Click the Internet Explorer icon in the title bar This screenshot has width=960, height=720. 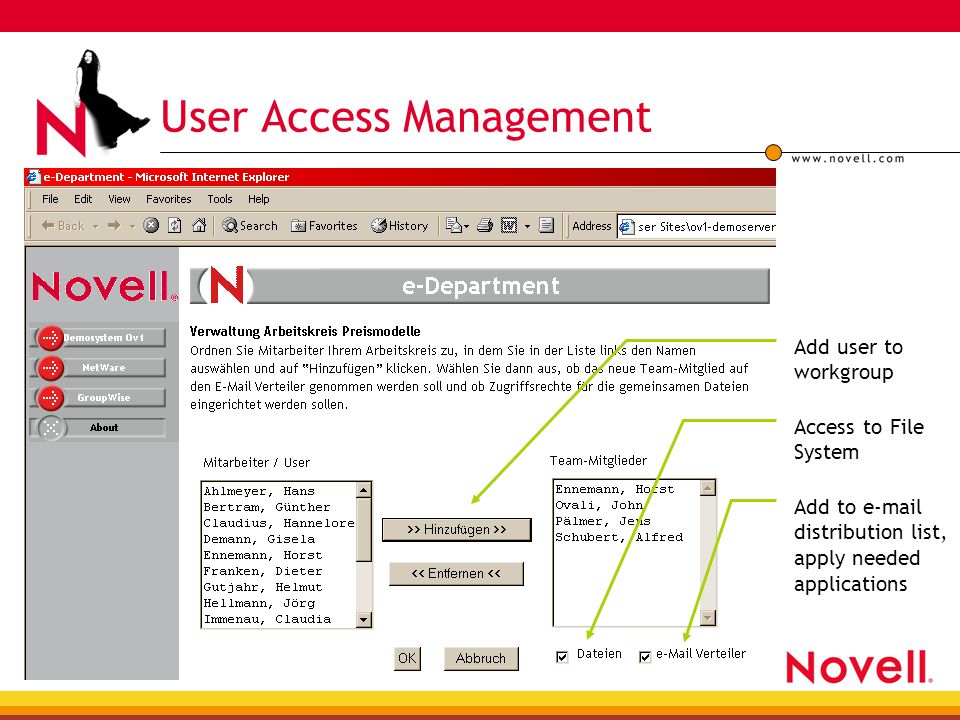(33, 177)
